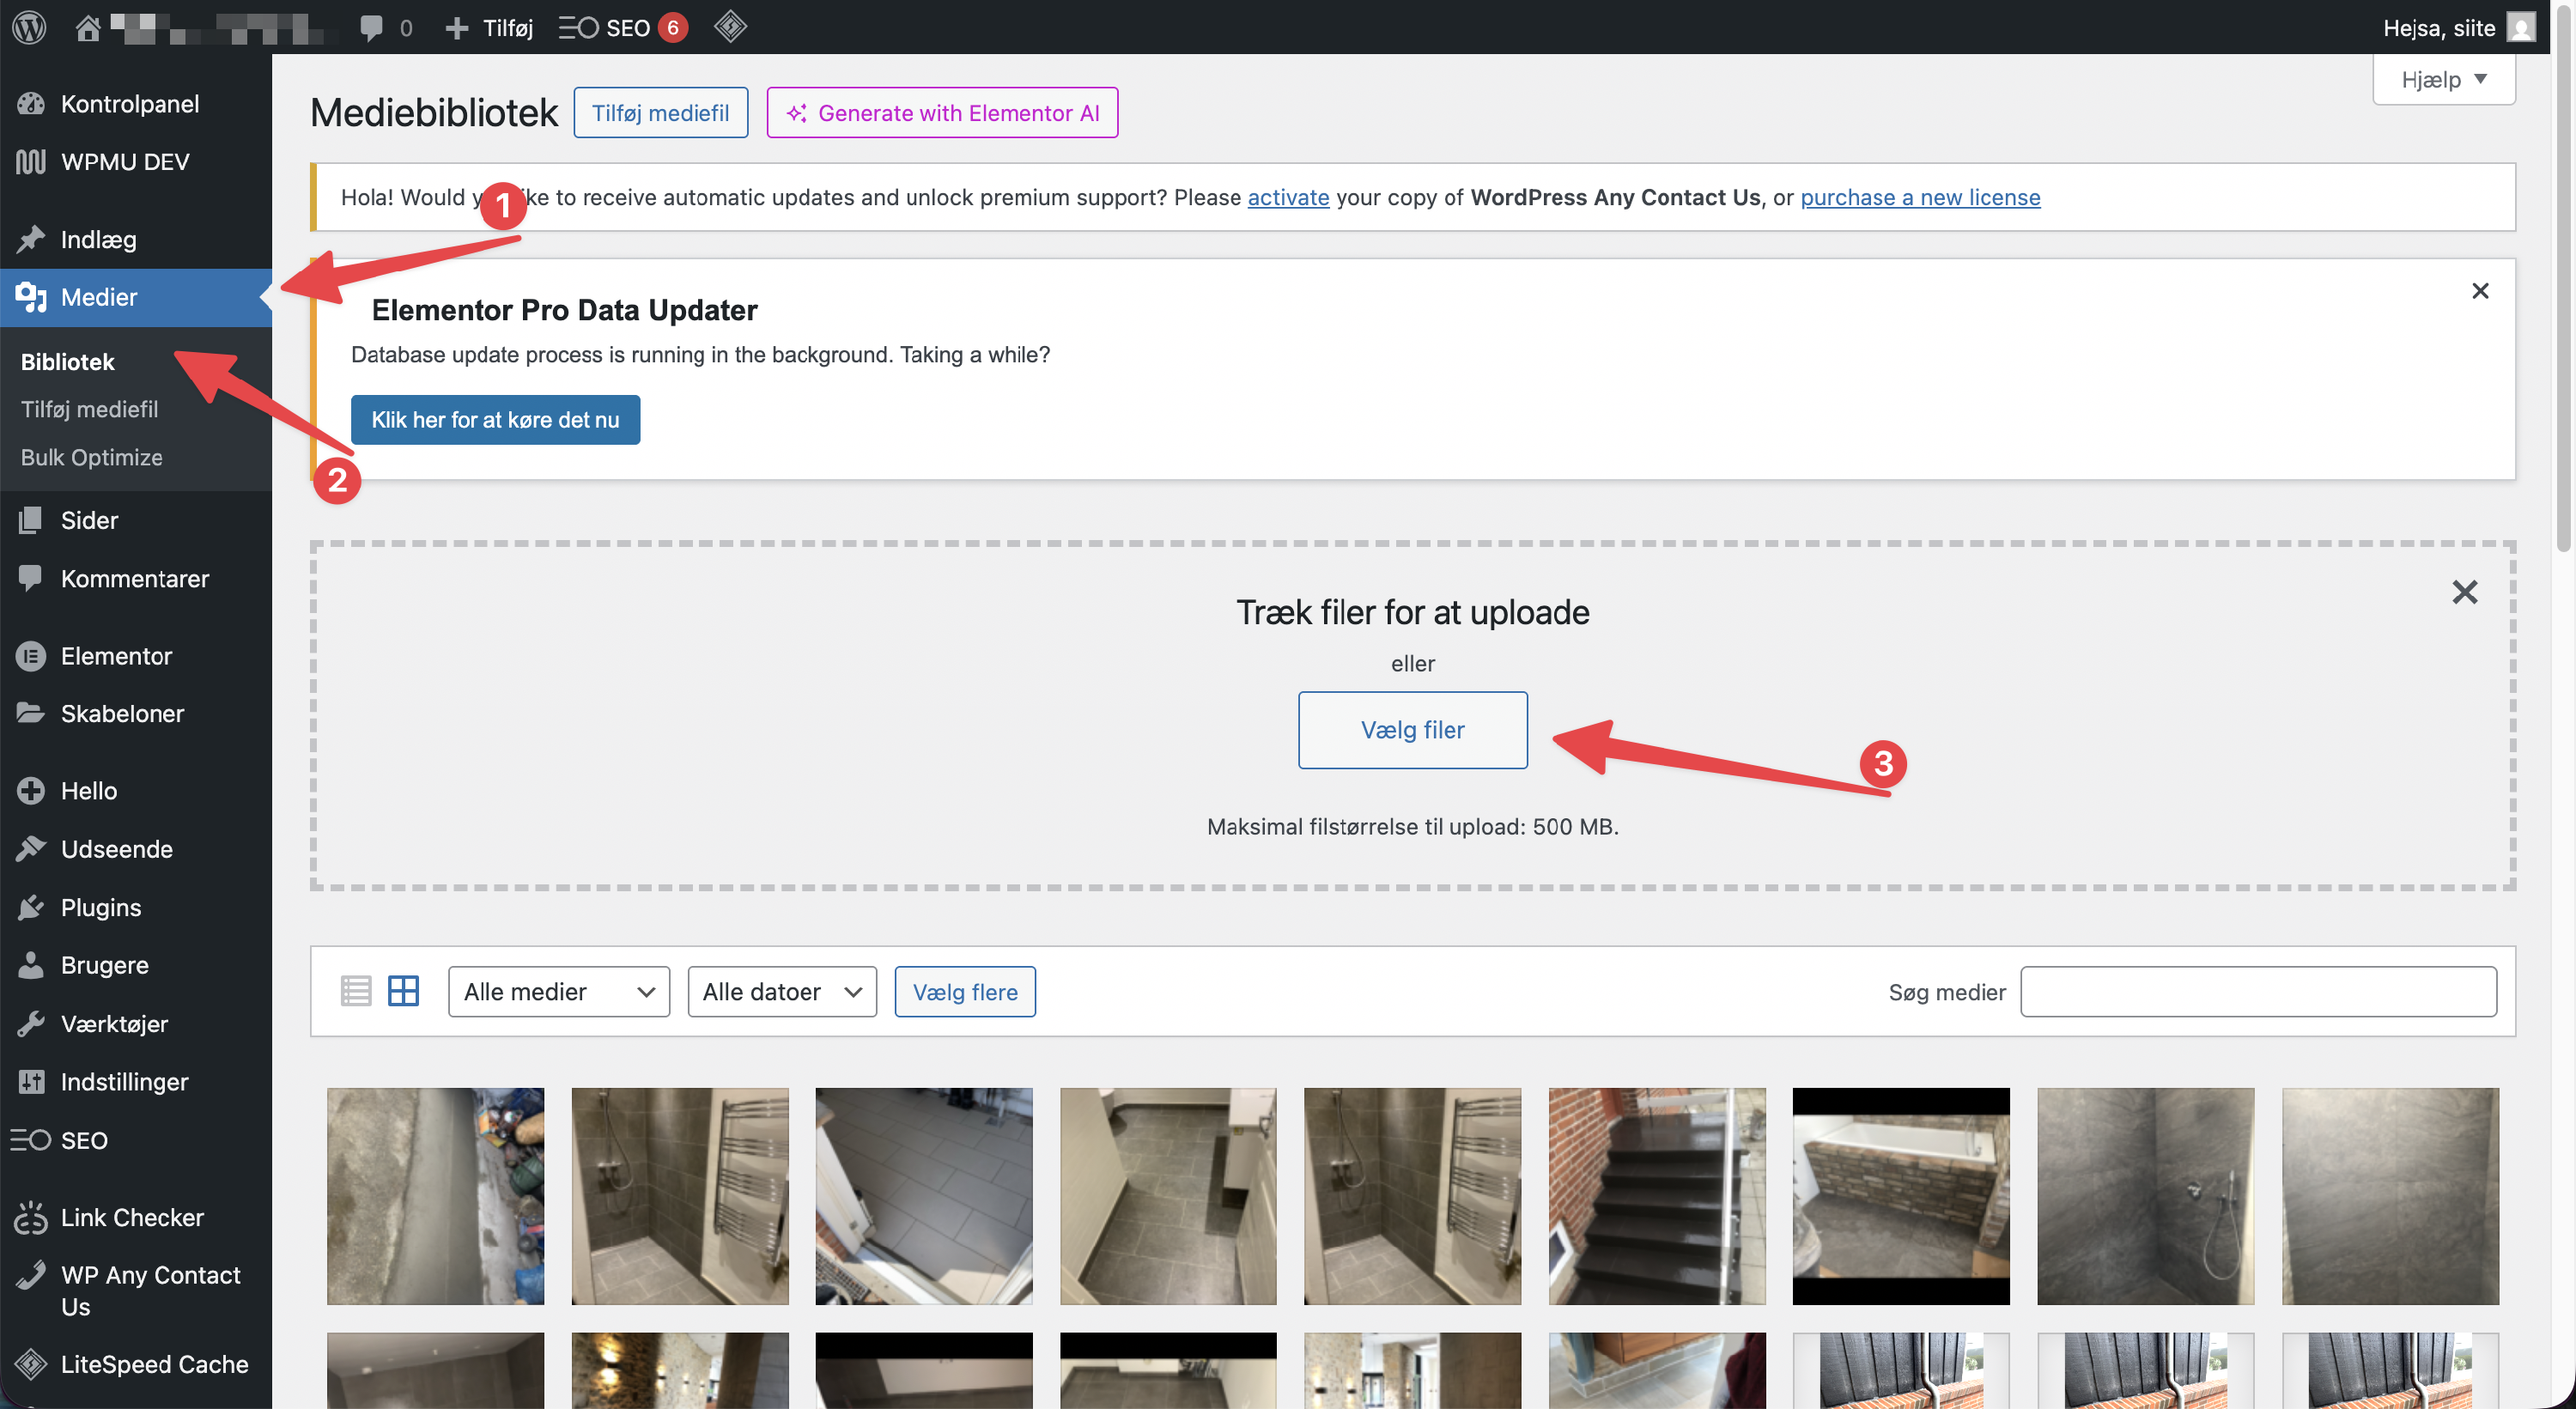Screen dimensions: 2576x1409
Task: Click the activate license link
Action: coord(1288,197)
